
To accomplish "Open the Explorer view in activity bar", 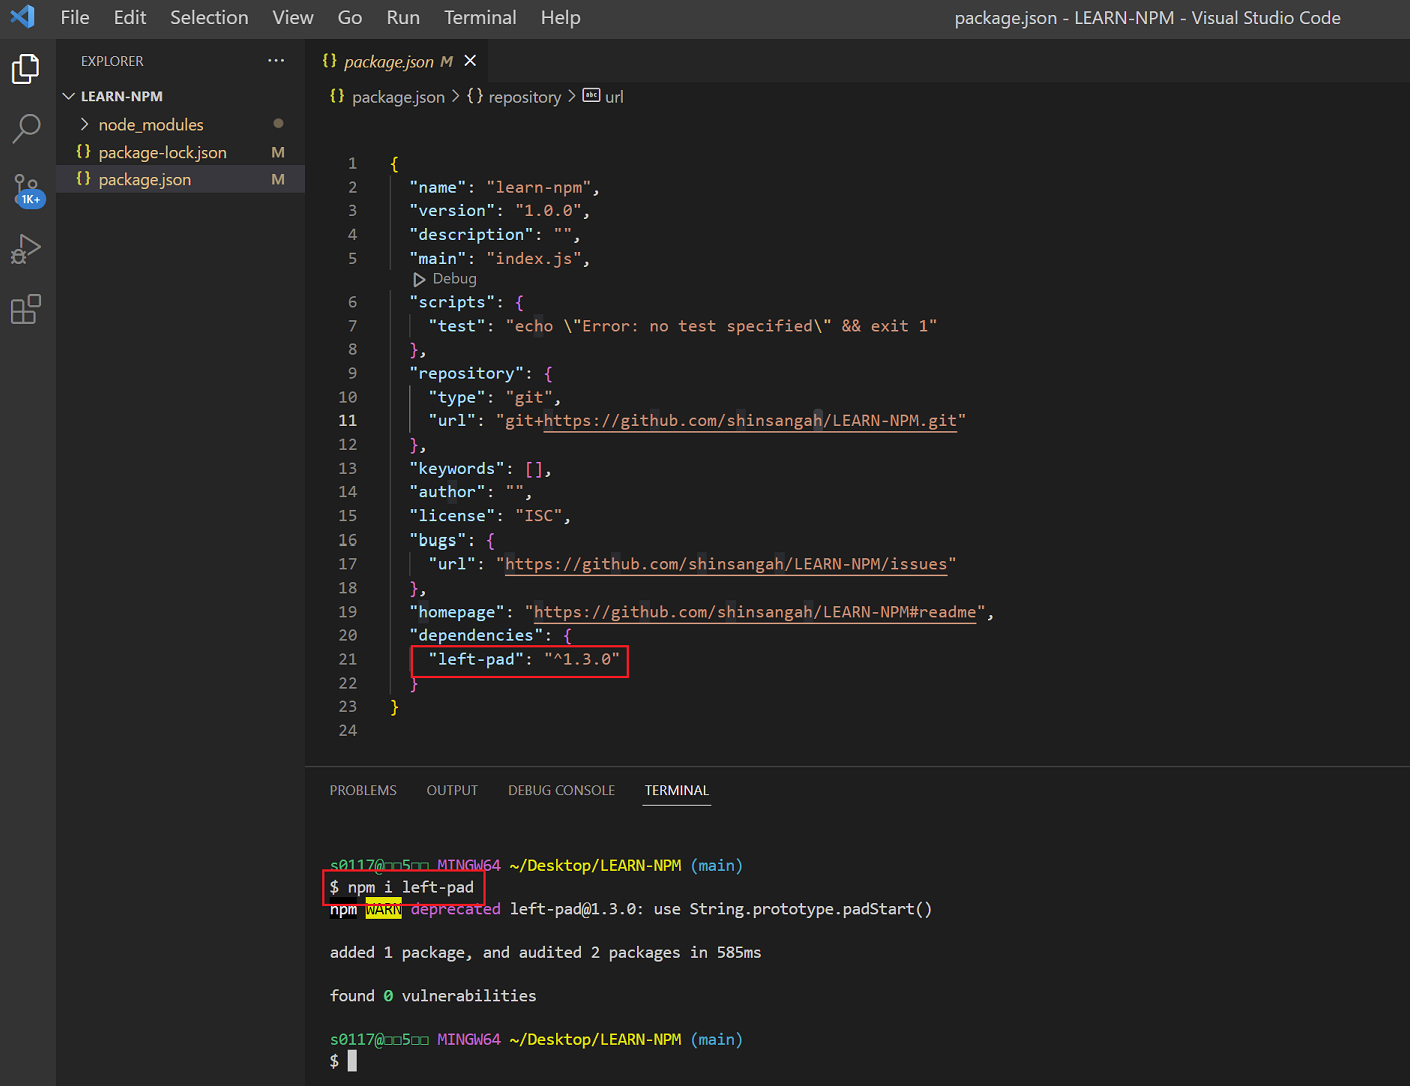I will click(x=26, y=69).
